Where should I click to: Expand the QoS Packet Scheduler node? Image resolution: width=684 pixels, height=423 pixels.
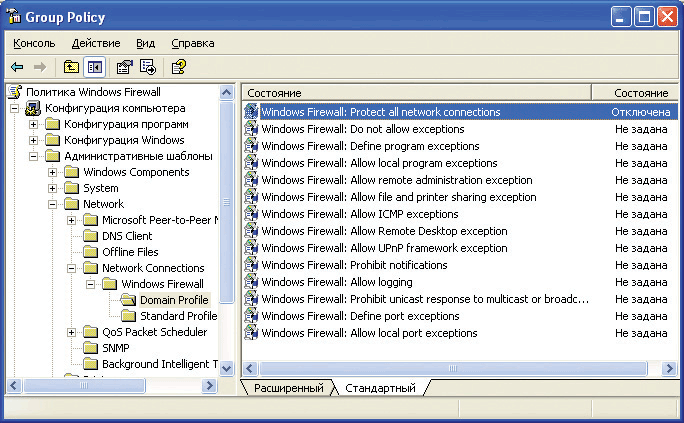[x=72, y=332]
